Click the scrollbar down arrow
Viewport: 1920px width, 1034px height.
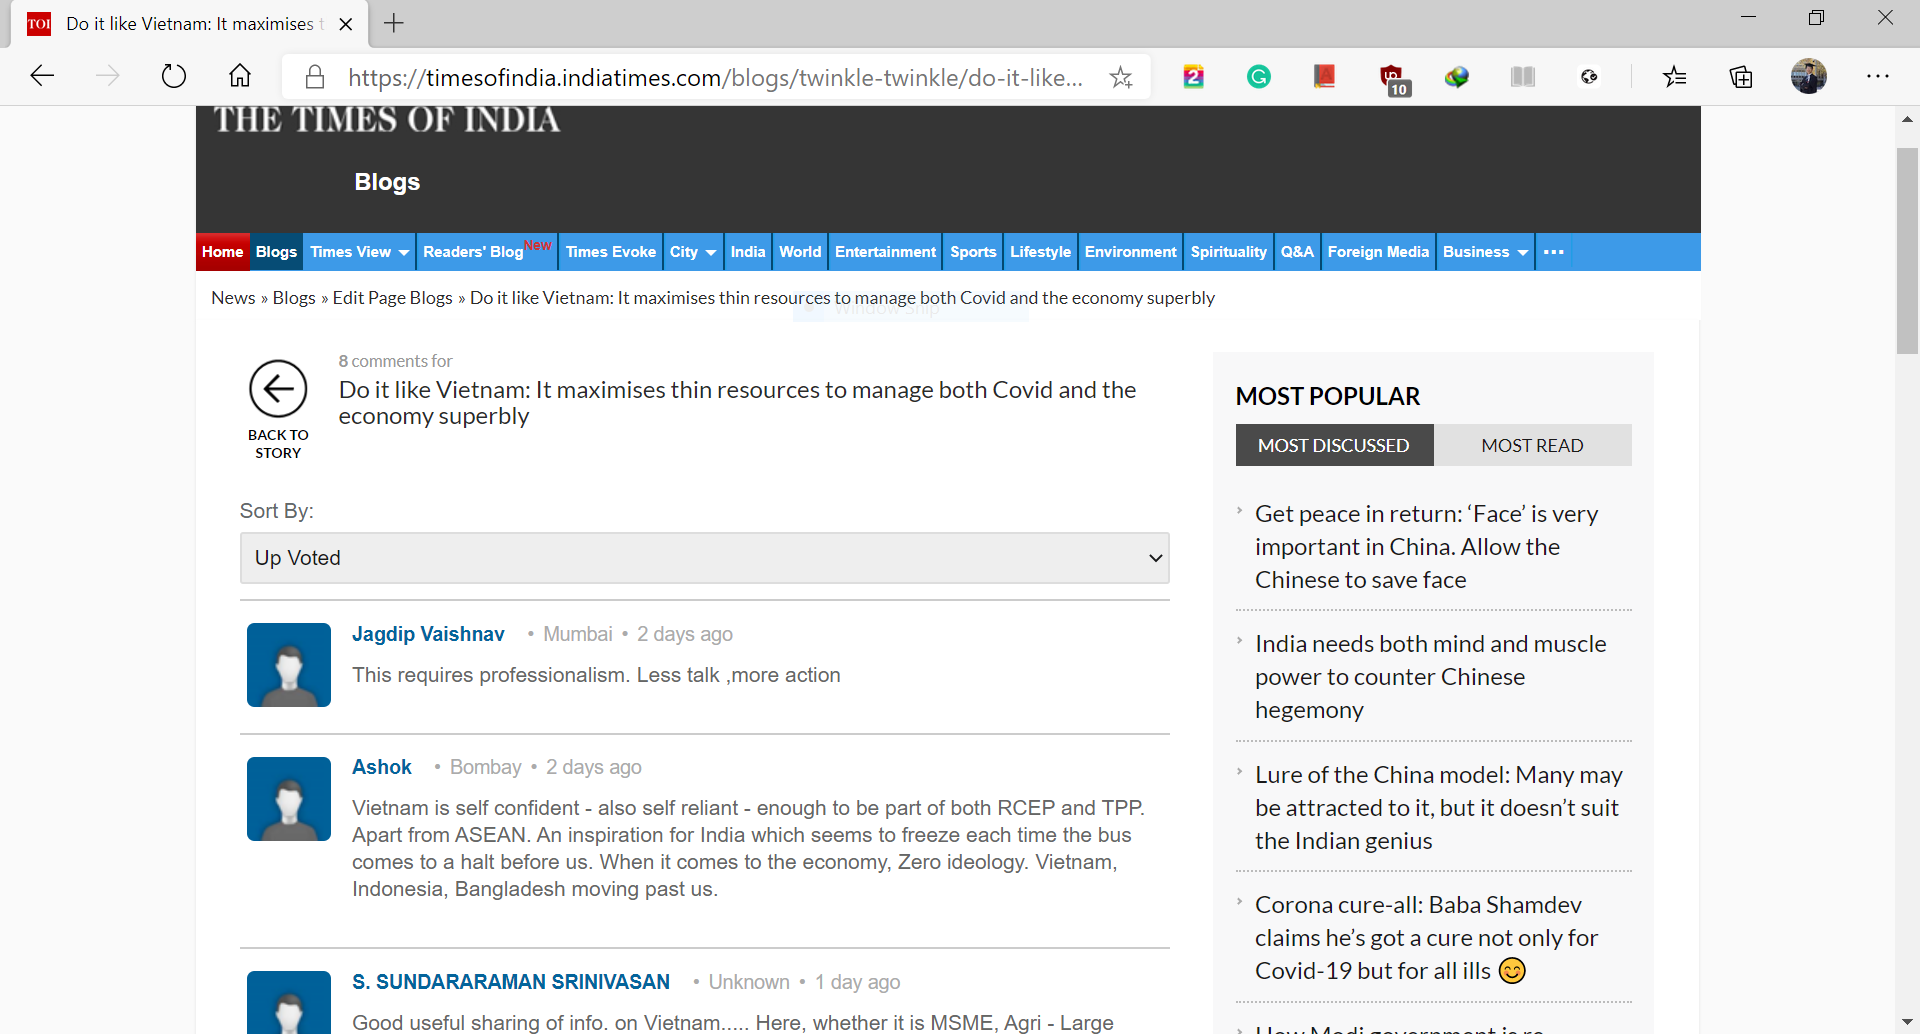pyautogui.click(x=1907, y=1023)
